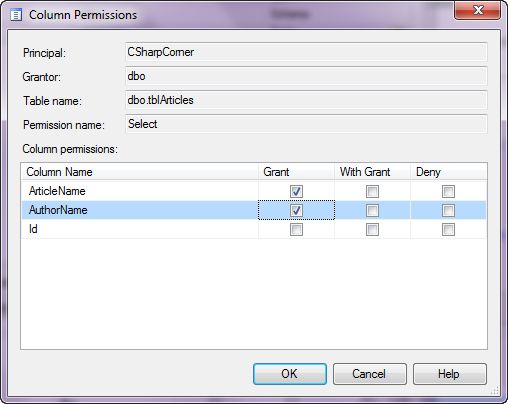Click the Permission name: label
This screenshot has height=404, width=508.
pos(64,125)
